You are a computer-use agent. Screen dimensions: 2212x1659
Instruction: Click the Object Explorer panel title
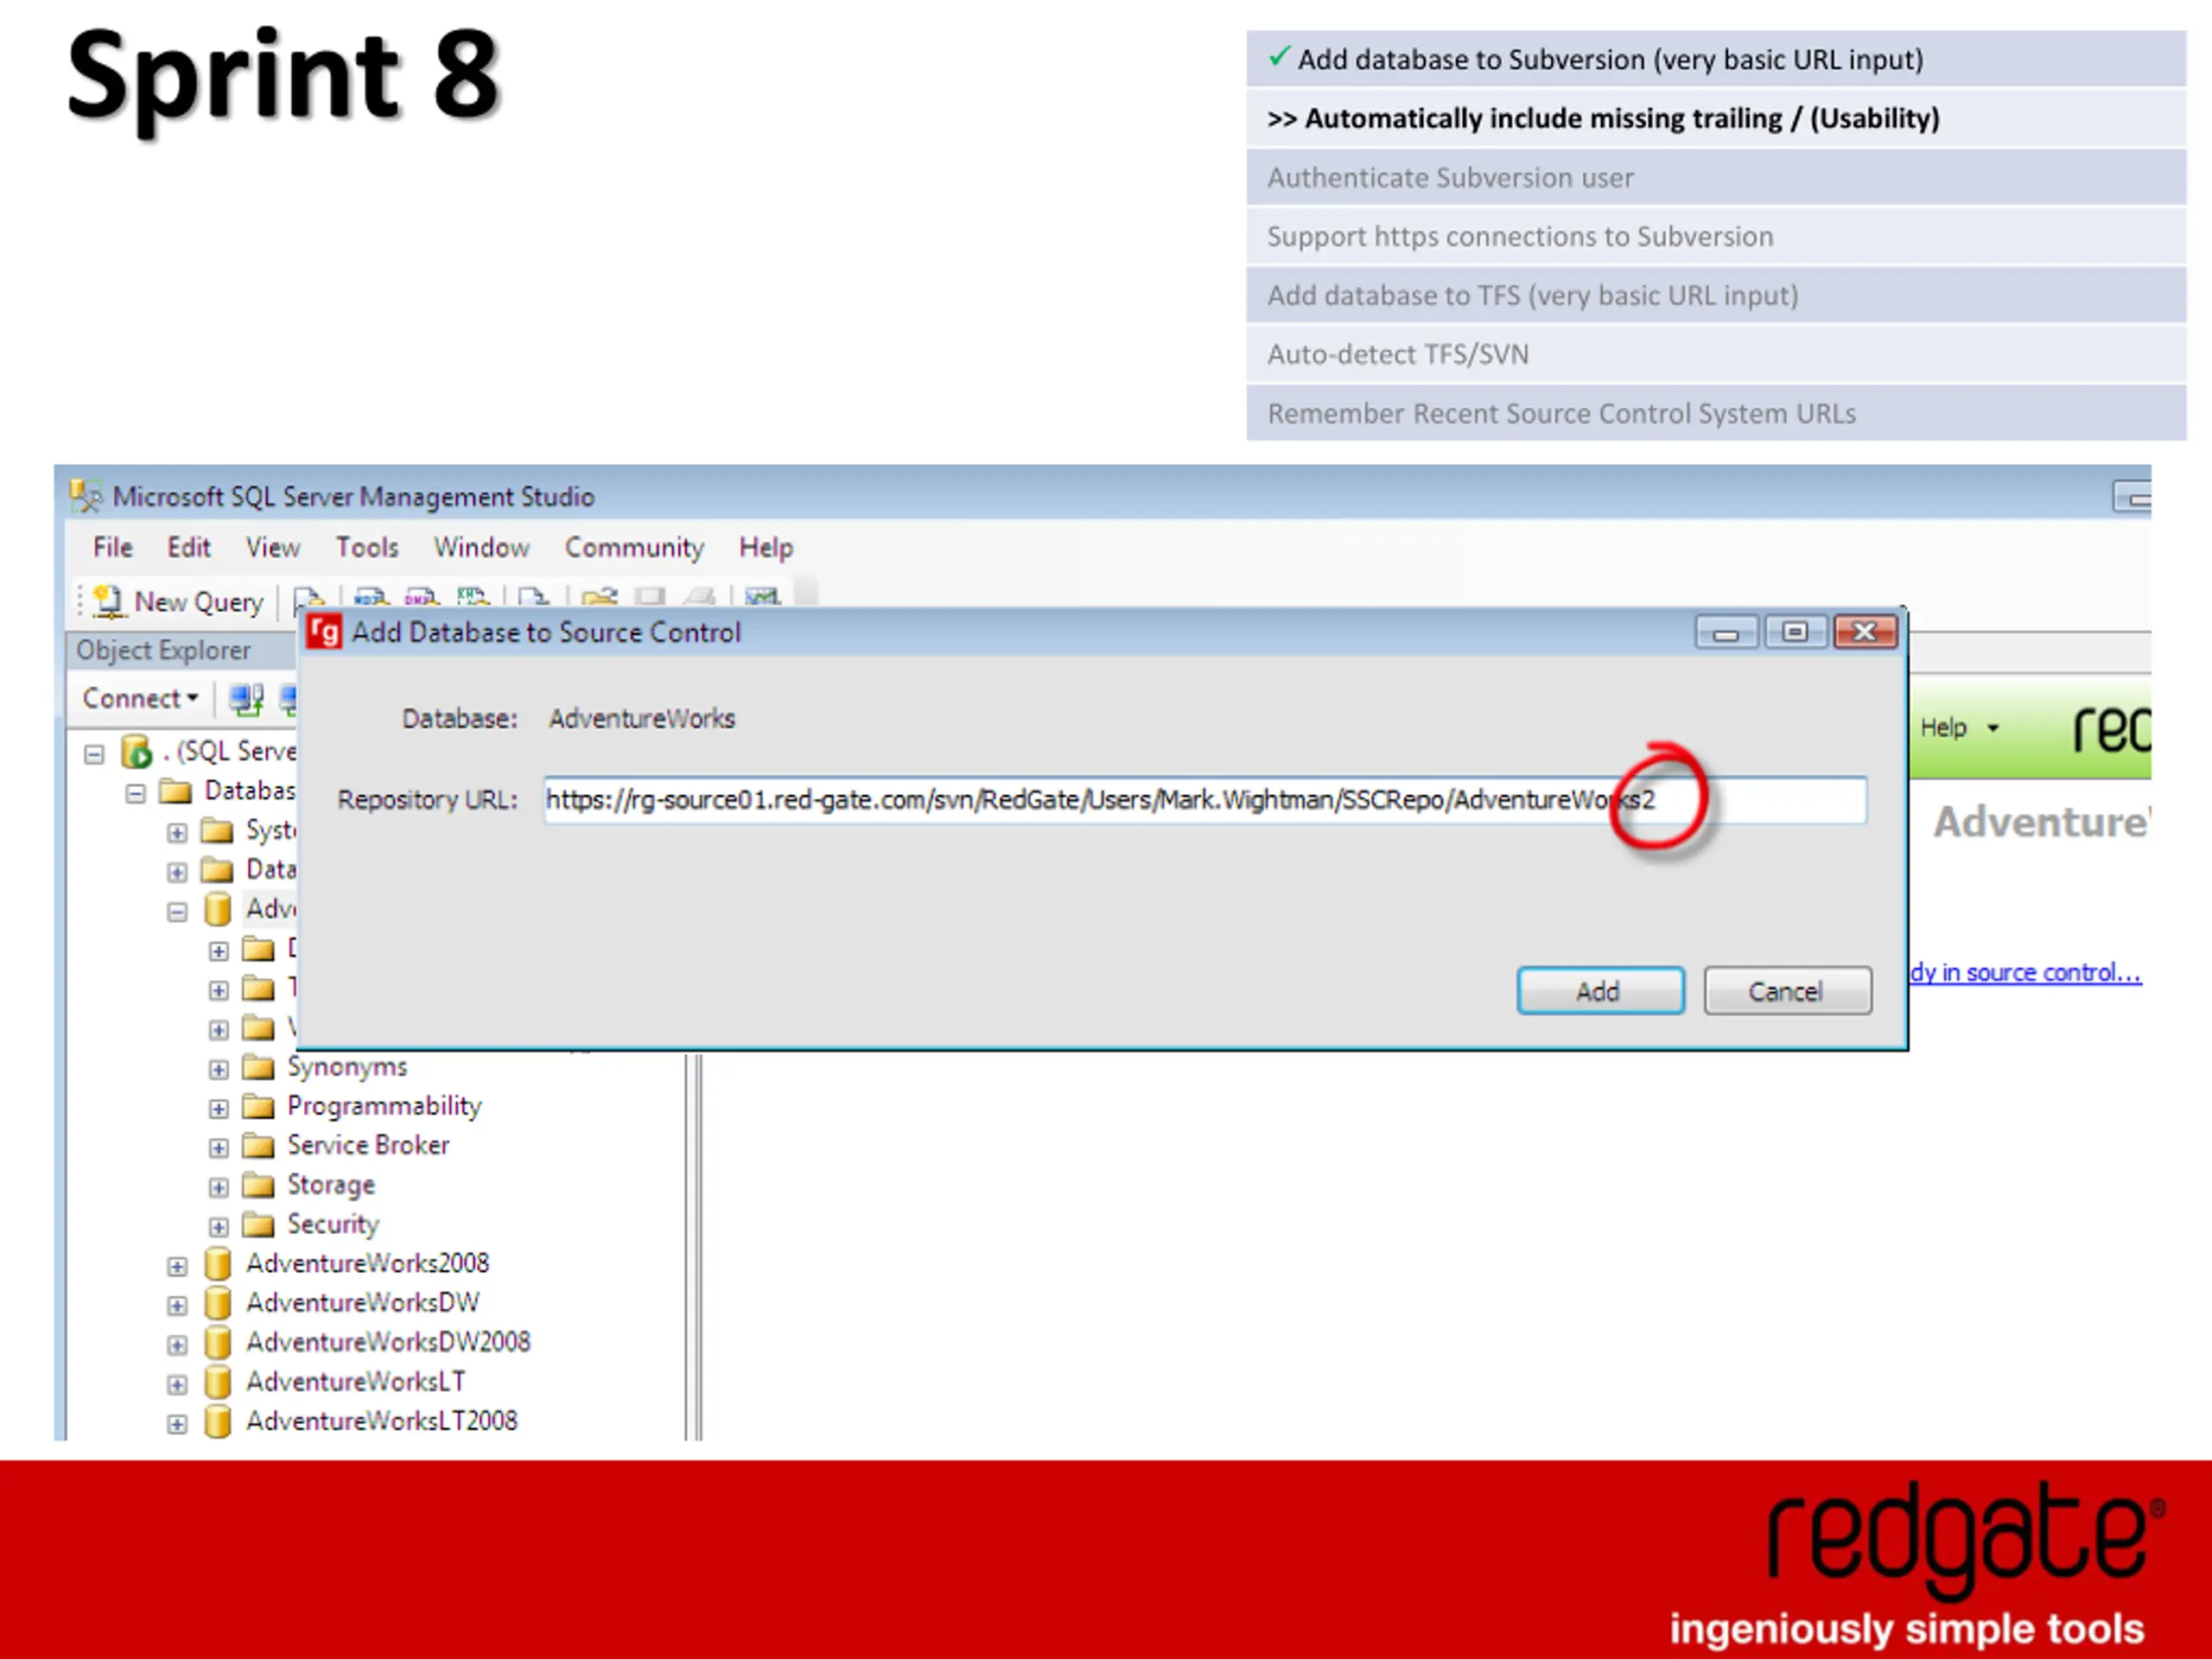164,650
